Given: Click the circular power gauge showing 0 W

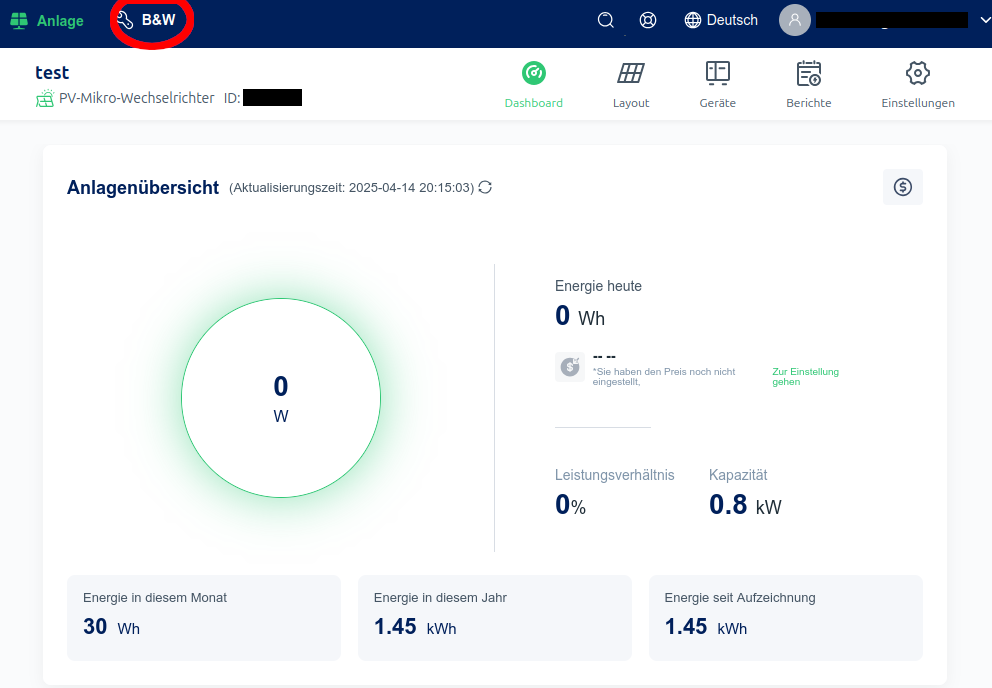Looking at the screenshot, I should (x=281, y=398).
